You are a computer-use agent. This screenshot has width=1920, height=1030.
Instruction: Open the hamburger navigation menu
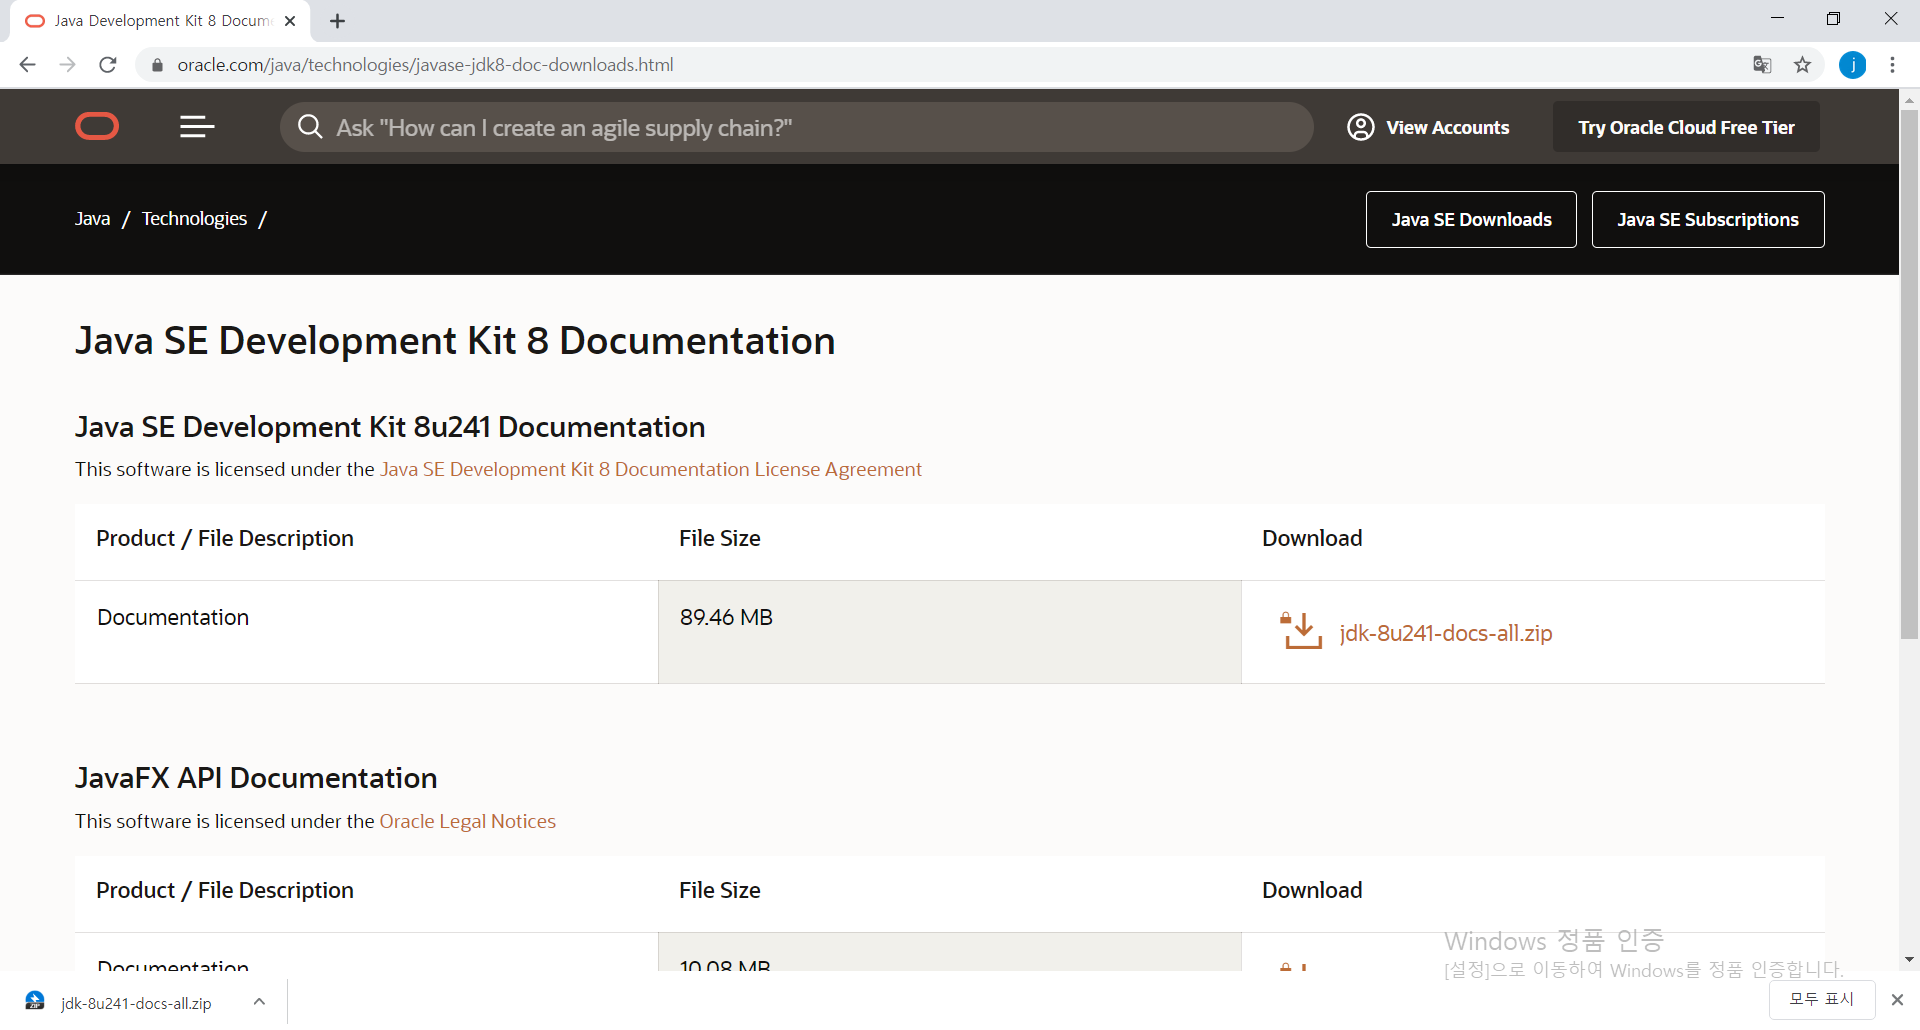pyautogui.click(x=197, y=127)
